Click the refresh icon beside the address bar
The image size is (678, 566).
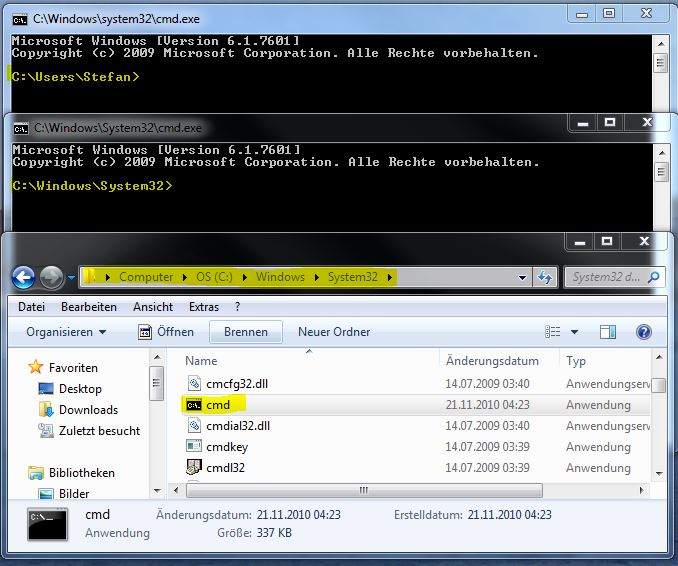545,277
